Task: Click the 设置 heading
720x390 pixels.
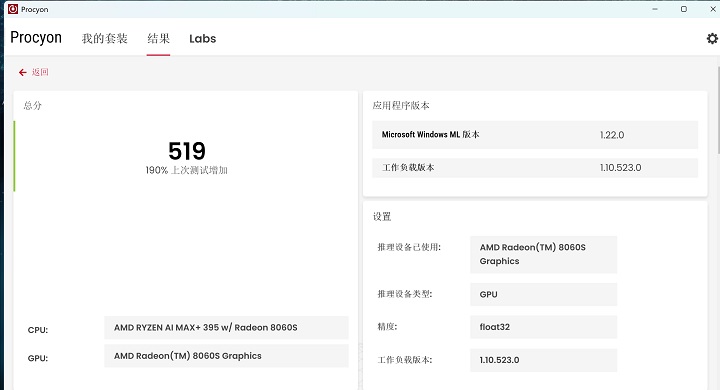Action: [382, 217]
